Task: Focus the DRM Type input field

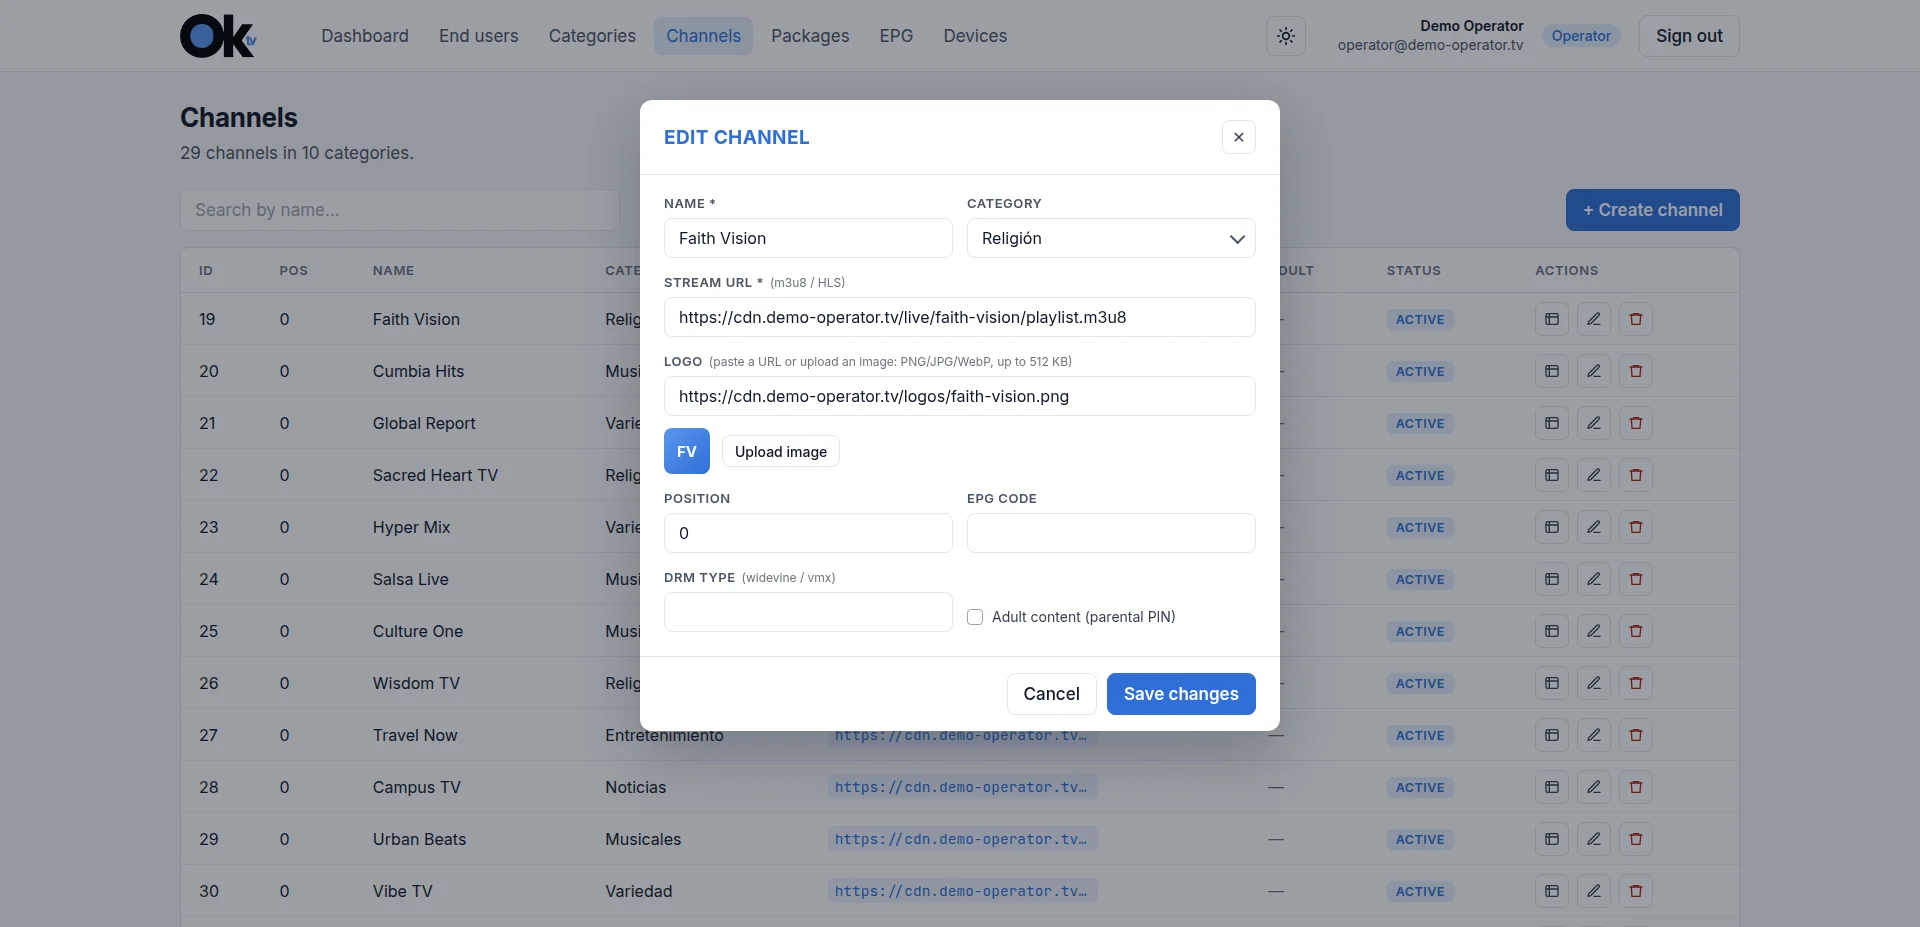Action: click(808, 612)
